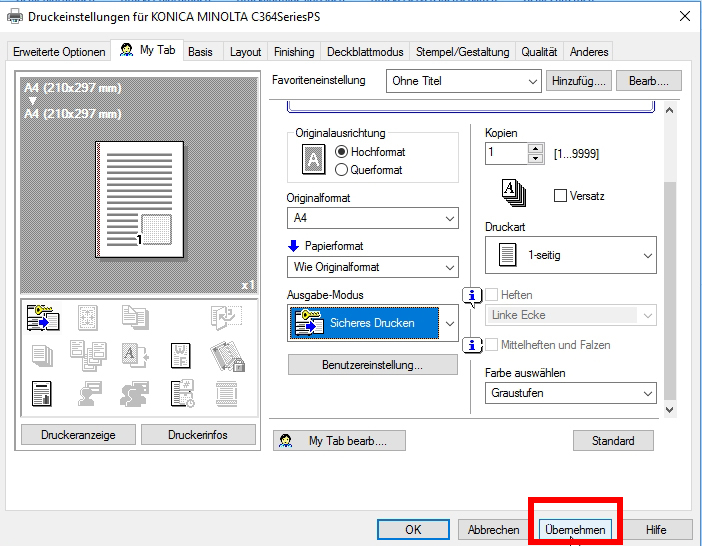
Task: Click the Abbrechen button
Action: (x=493, y=529)
